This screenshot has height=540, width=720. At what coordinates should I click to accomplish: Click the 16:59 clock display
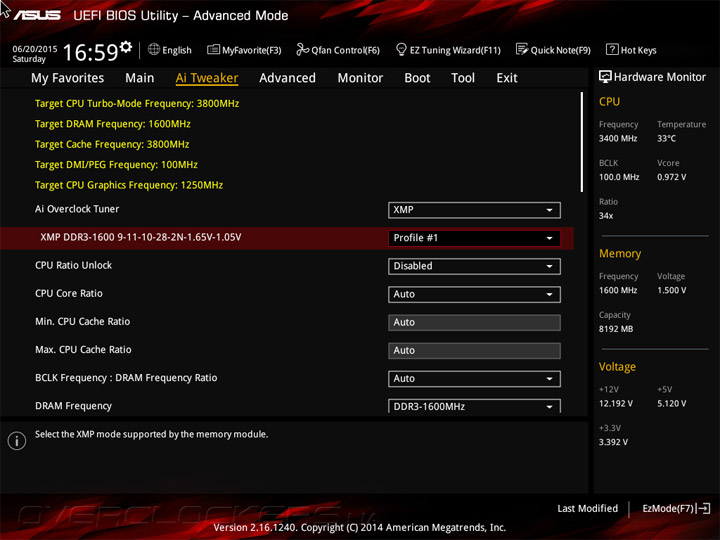point(90,52)
